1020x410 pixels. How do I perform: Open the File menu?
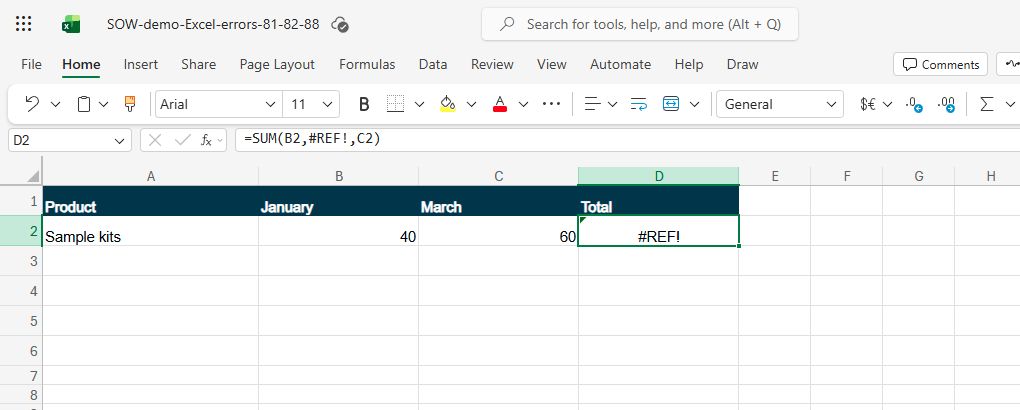pyautogui.click(x=31, y=64)
